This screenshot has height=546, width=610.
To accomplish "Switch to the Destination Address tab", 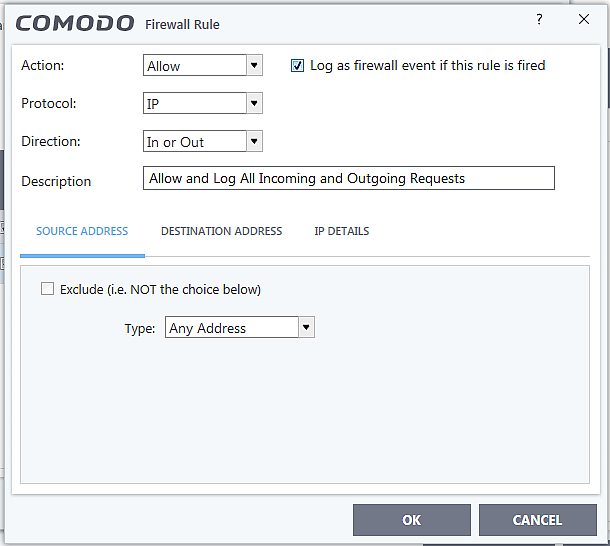I will (221, 231).
